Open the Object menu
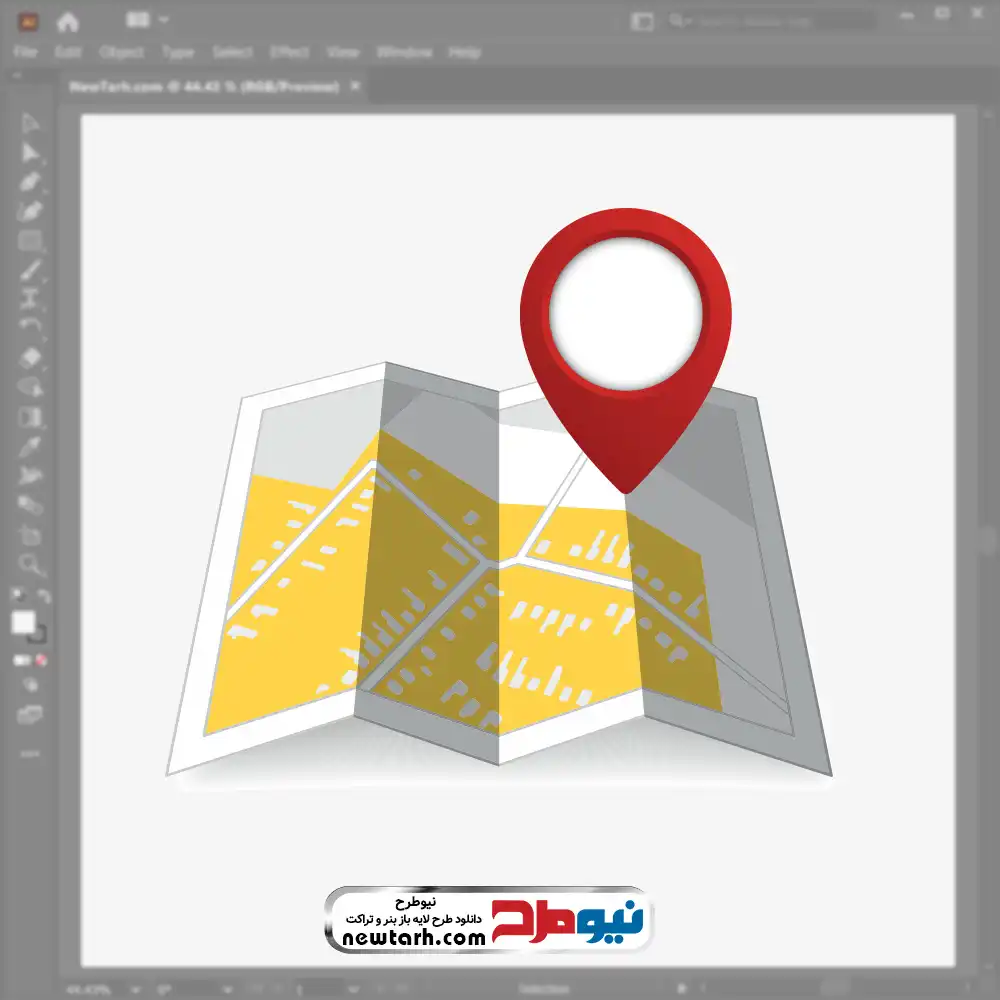This screenshot has height=1000, width=1000. pyautogui.click(x=124, y=52)
